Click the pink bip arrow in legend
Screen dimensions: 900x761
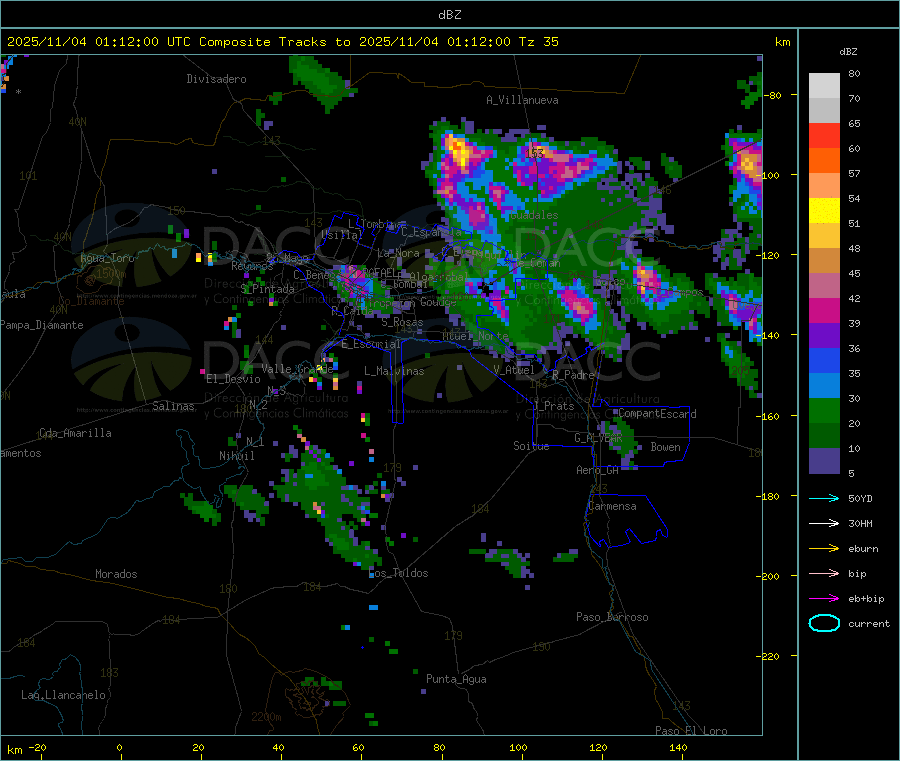[824, 573]
